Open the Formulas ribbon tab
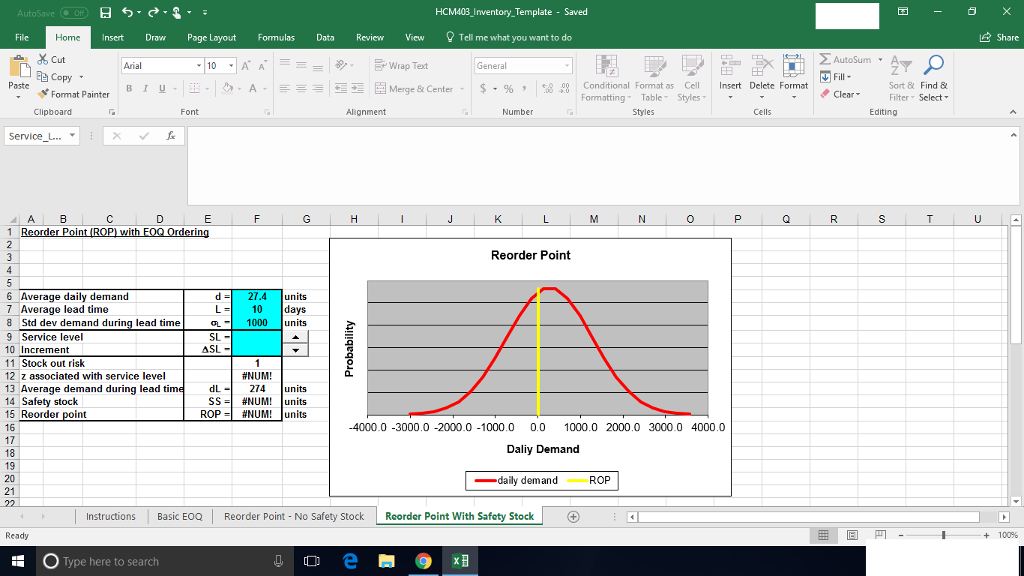 (x=276, y=37)
